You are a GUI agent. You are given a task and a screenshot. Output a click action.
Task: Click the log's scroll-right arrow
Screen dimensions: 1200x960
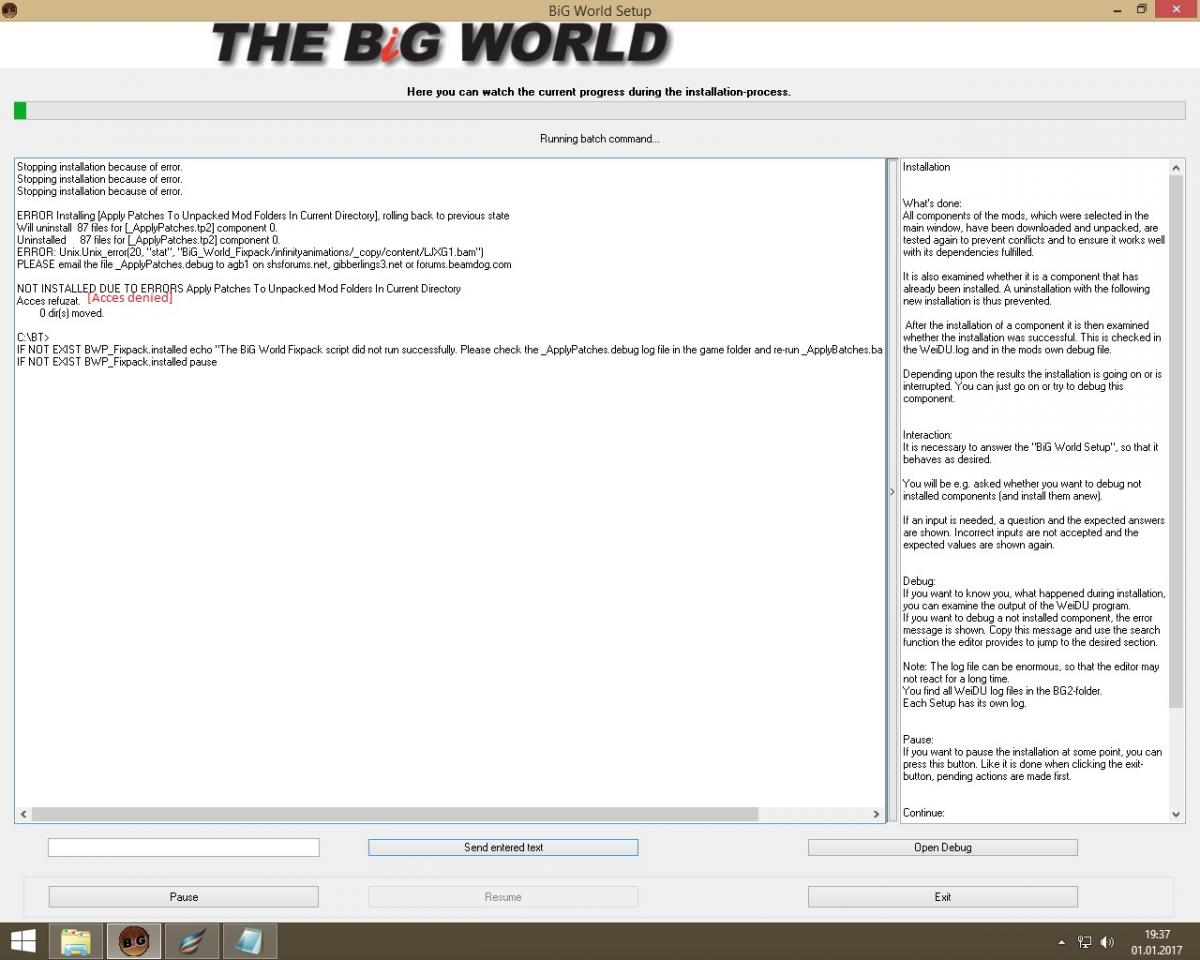click(877, 814)
